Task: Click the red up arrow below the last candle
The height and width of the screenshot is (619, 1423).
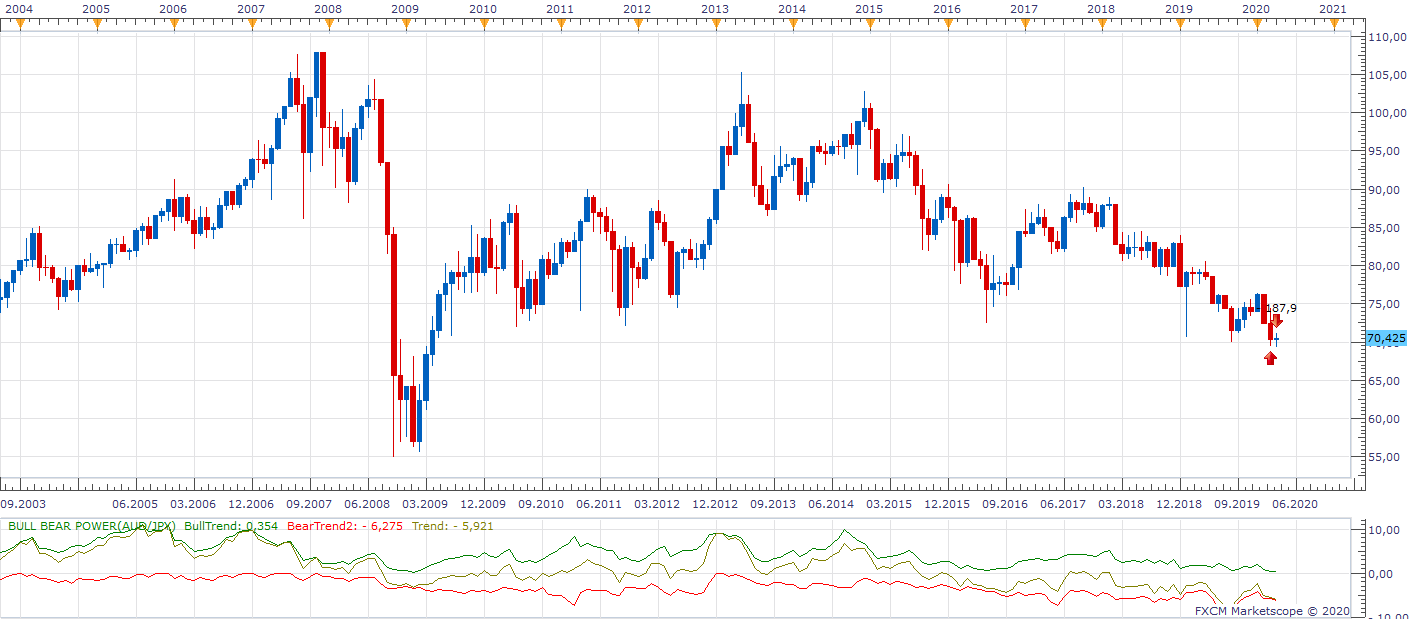Action: pyautogui.click(x=1271, y=358)
